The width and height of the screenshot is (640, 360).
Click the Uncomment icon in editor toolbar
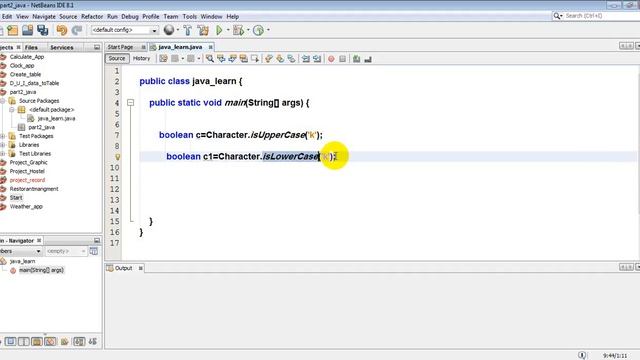(x=368, y=59)
